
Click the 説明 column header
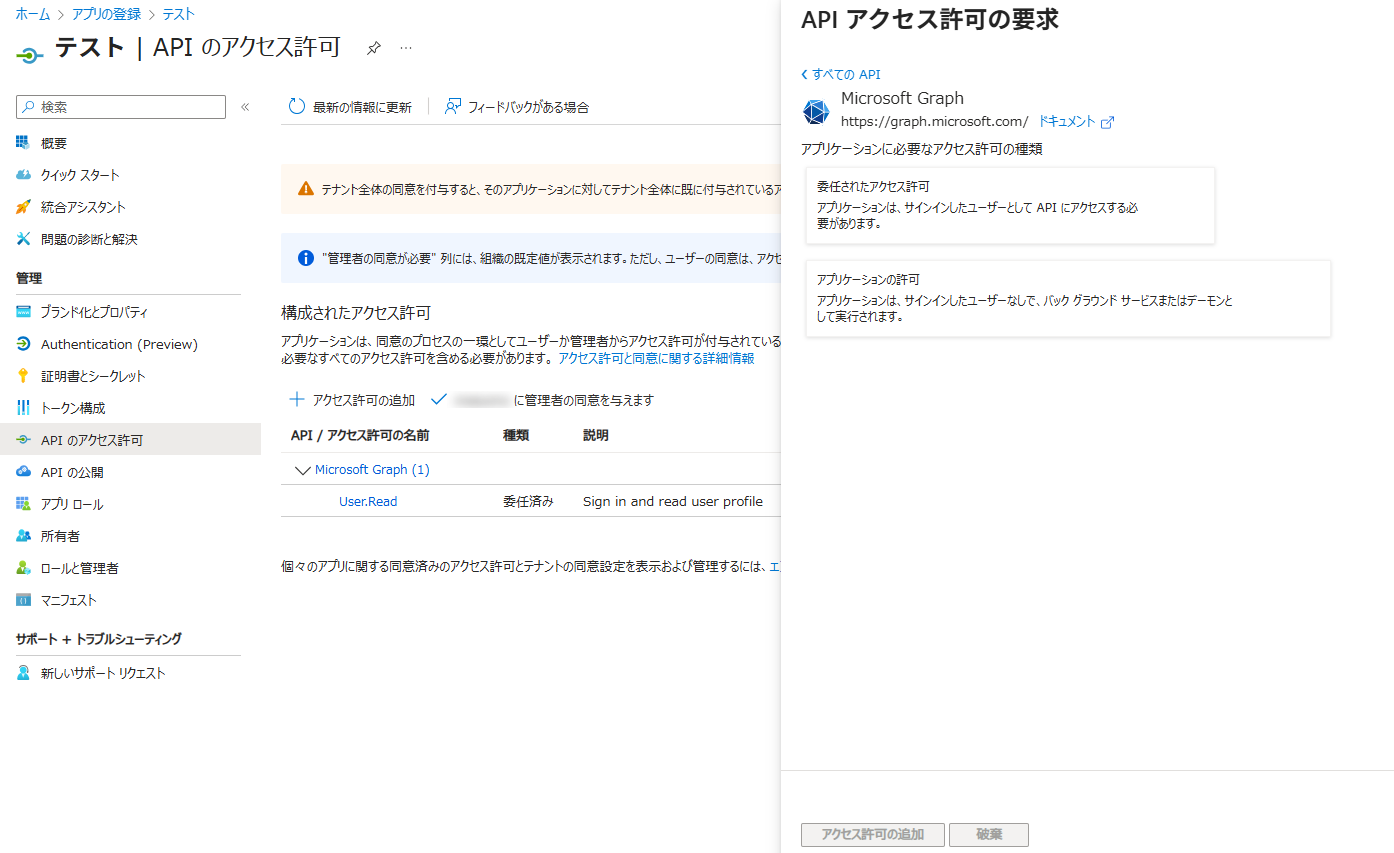click(596, 435)
